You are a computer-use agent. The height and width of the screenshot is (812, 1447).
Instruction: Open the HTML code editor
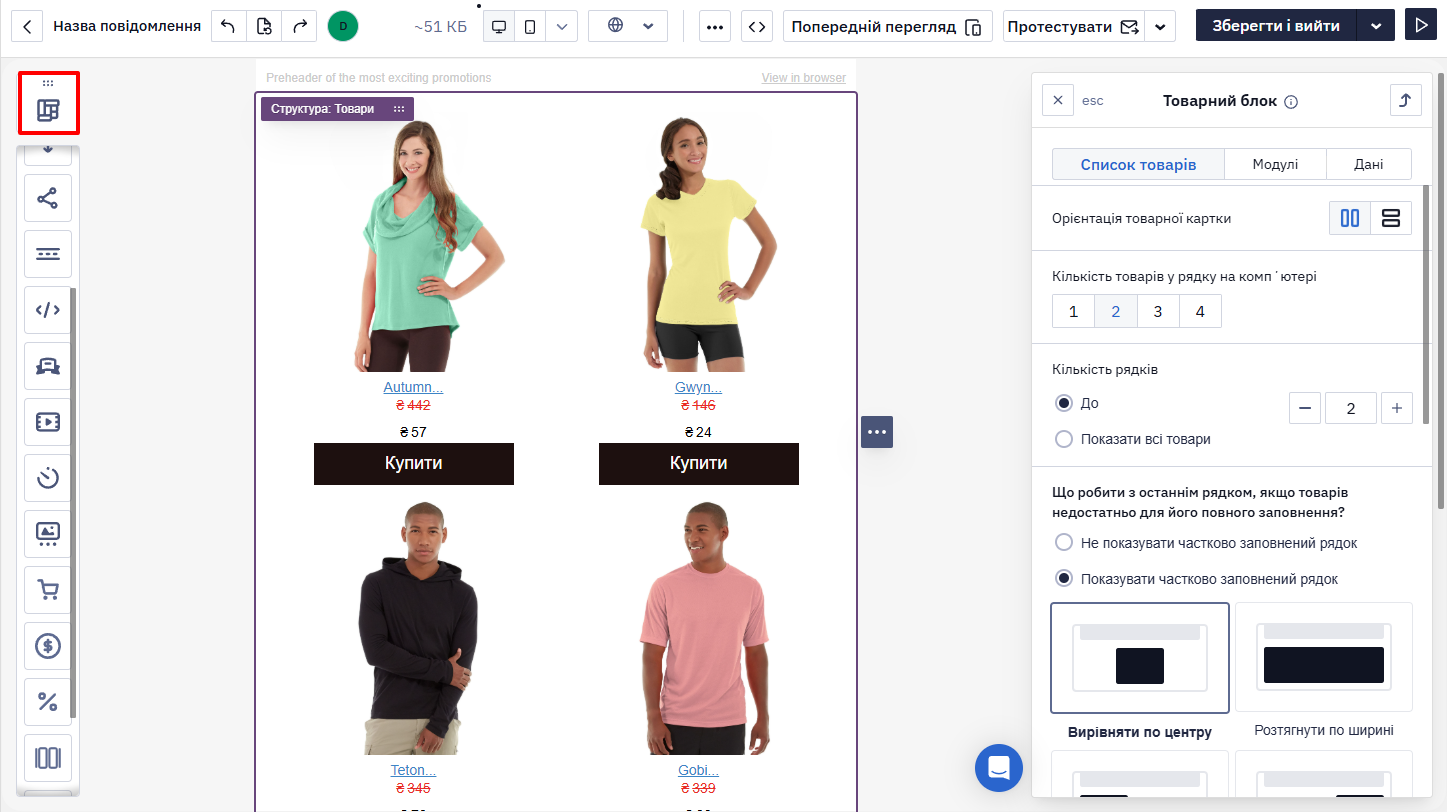(x=757, y=26)
